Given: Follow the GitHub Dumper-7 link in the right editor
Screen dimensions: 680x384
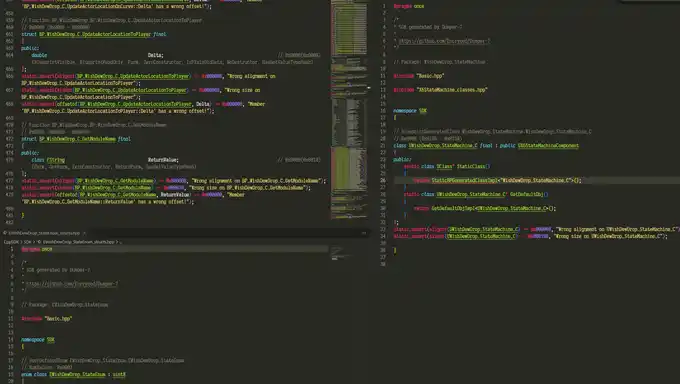Looking at the screenshot, I should [x=444, y=41].
